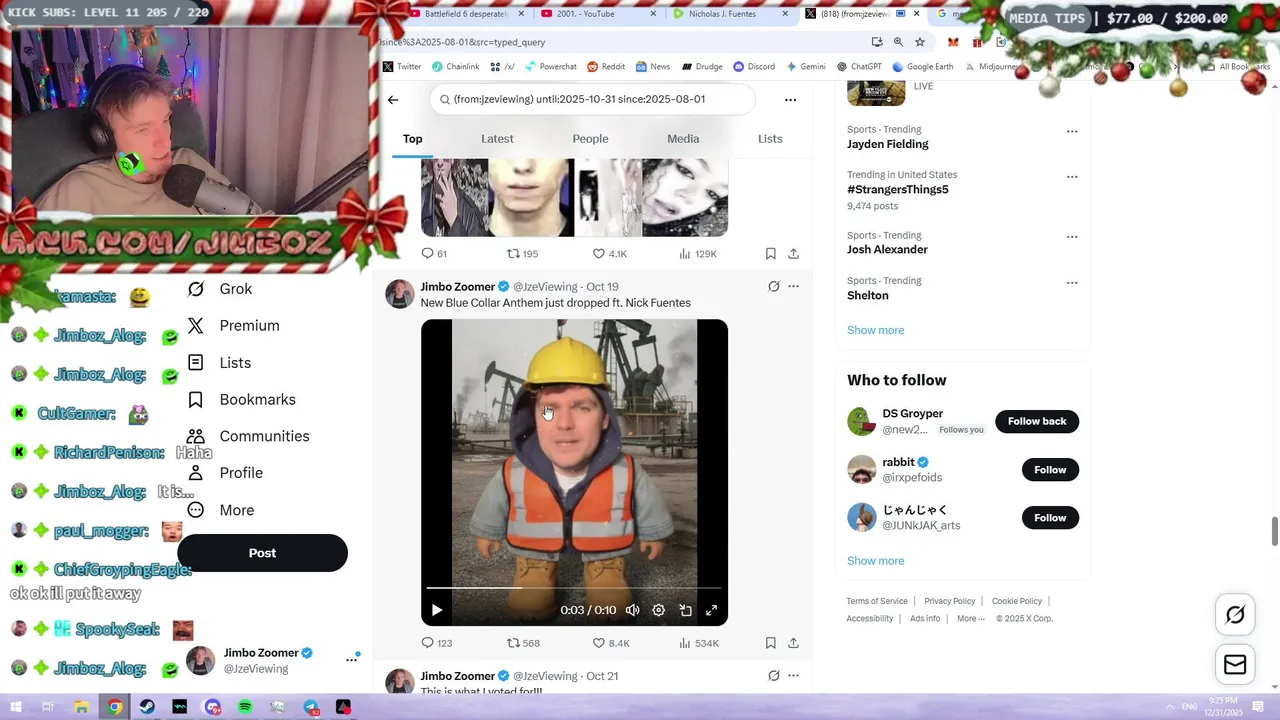Switch to the Lists tab
Viewport: 1280px width, 720px height.
[x=770, y=139]
